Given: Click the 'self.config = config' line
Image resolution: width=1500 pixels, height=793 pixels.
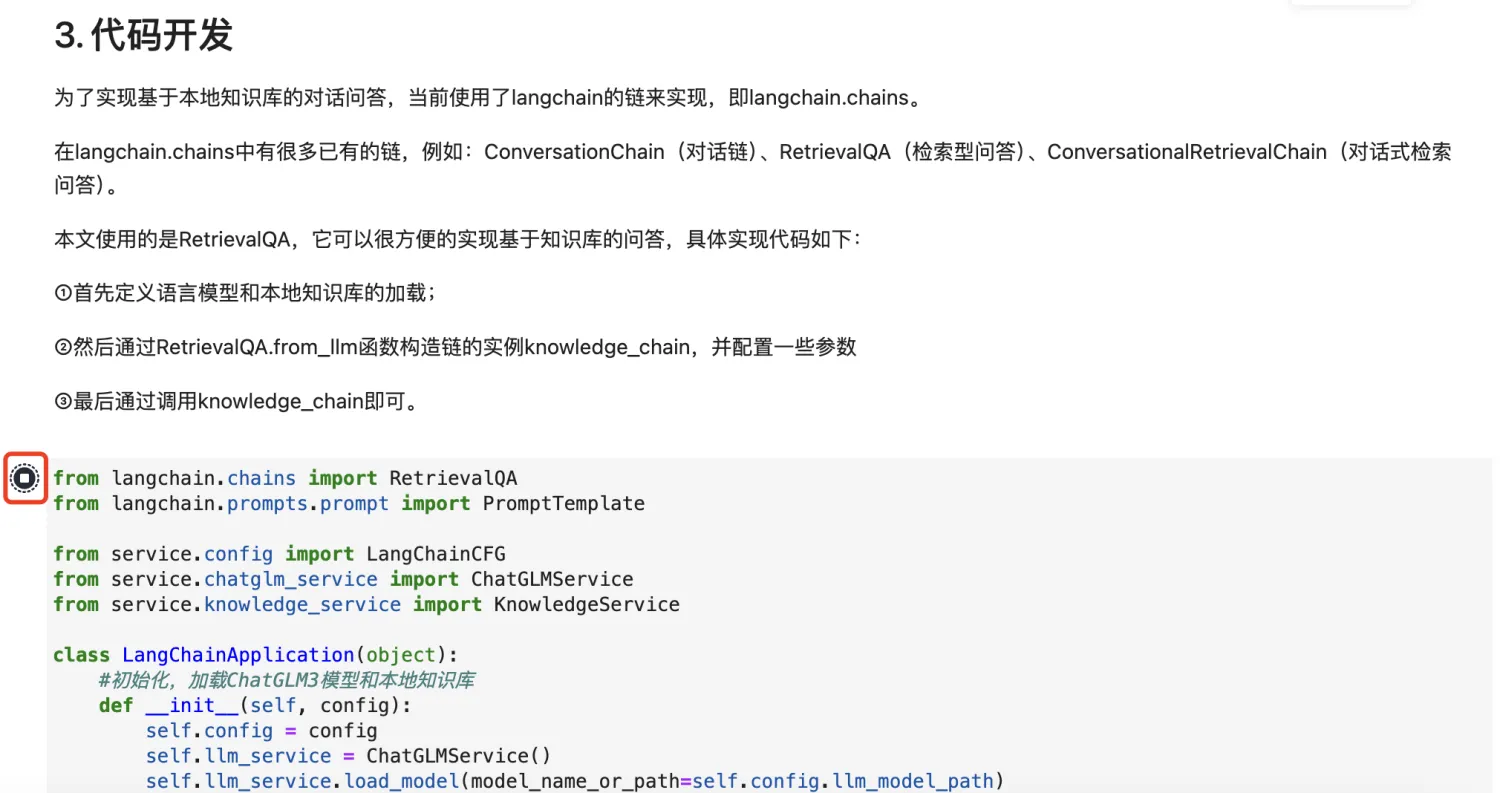Looking at the screenshot, I should point(261,730).
